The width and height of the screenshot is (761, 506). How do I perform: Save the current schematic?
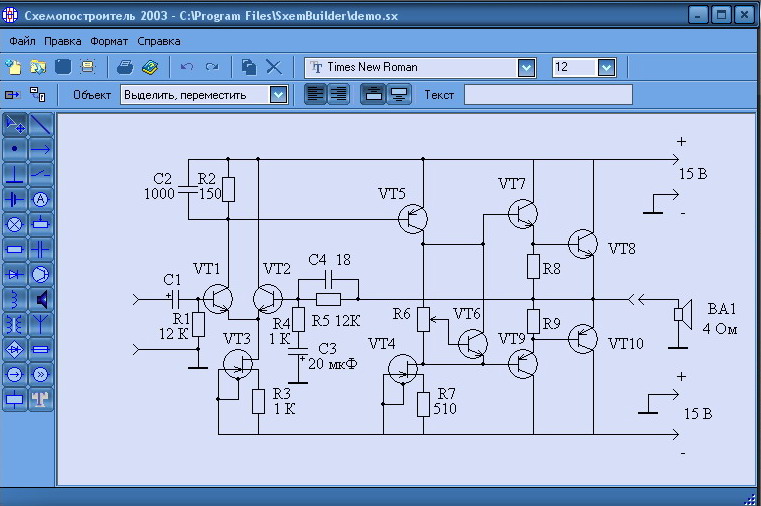pos(63,67)
